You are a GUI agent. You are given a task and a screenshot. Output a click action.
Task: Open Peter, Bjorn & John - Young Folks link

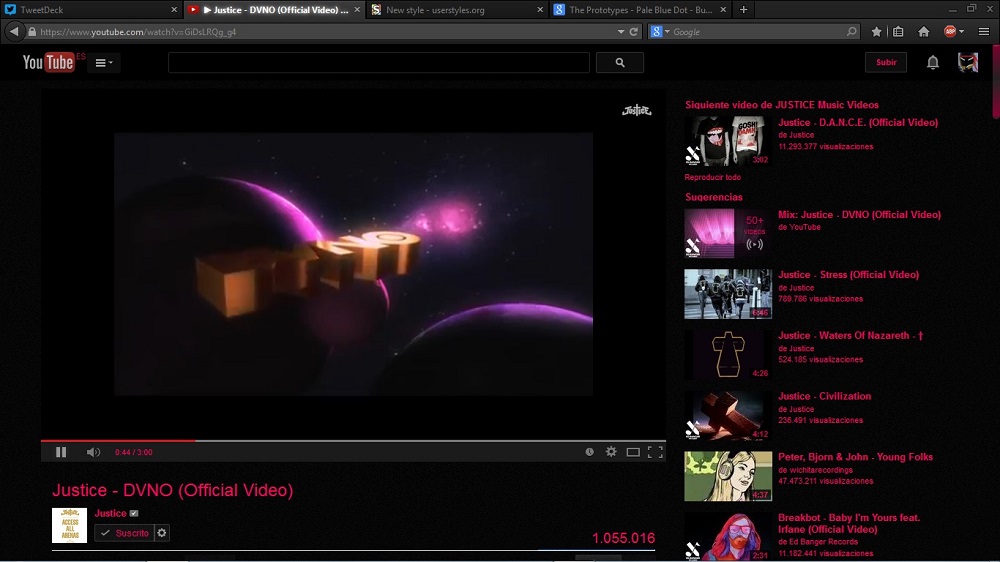(x=855, y=457)
